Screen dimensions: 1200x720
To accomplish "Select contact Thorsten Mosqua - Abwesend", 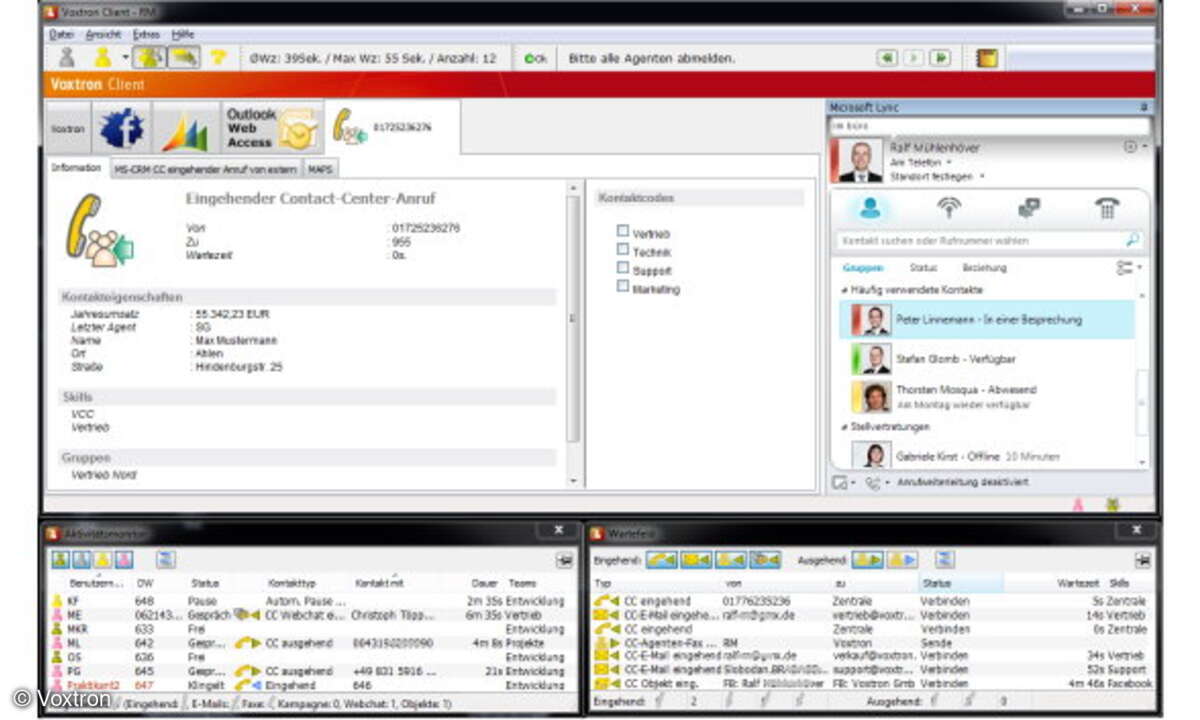I will [986, 396].
